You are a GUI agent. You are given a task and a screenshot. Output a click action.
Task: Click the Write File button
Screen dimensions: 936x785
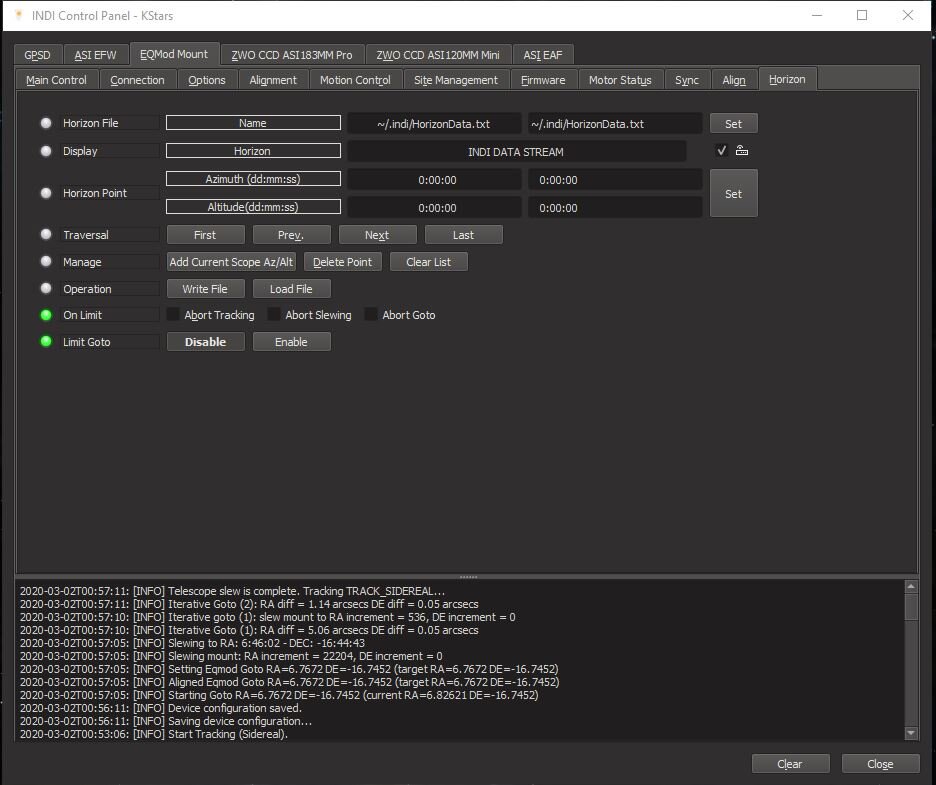205,288
